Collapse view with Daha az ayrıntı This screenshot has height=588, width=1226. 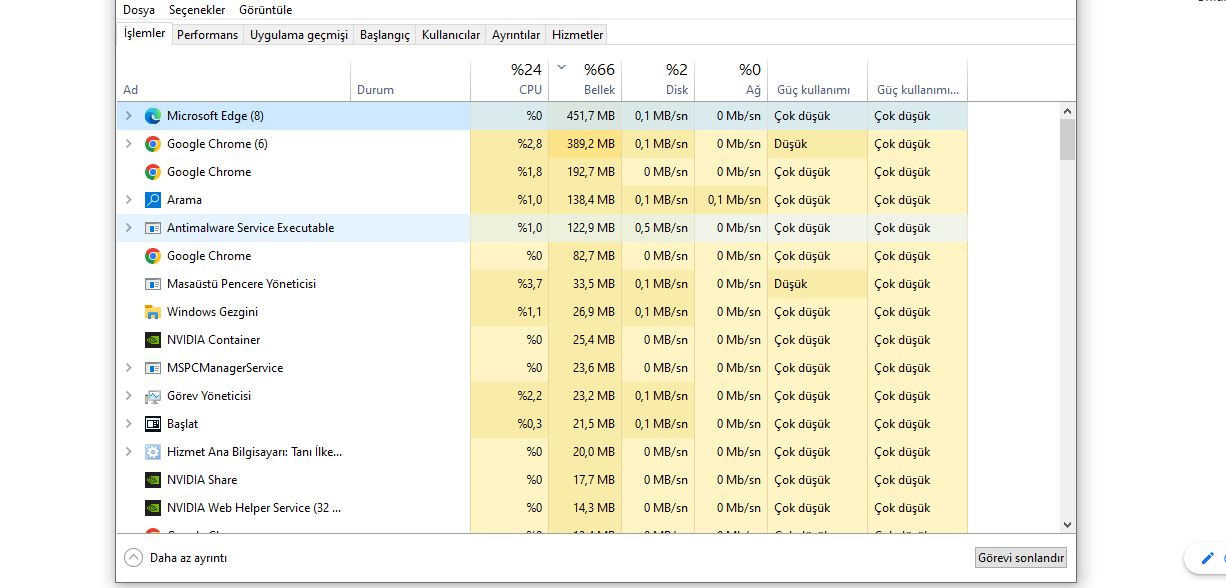[x=176, y=558]
